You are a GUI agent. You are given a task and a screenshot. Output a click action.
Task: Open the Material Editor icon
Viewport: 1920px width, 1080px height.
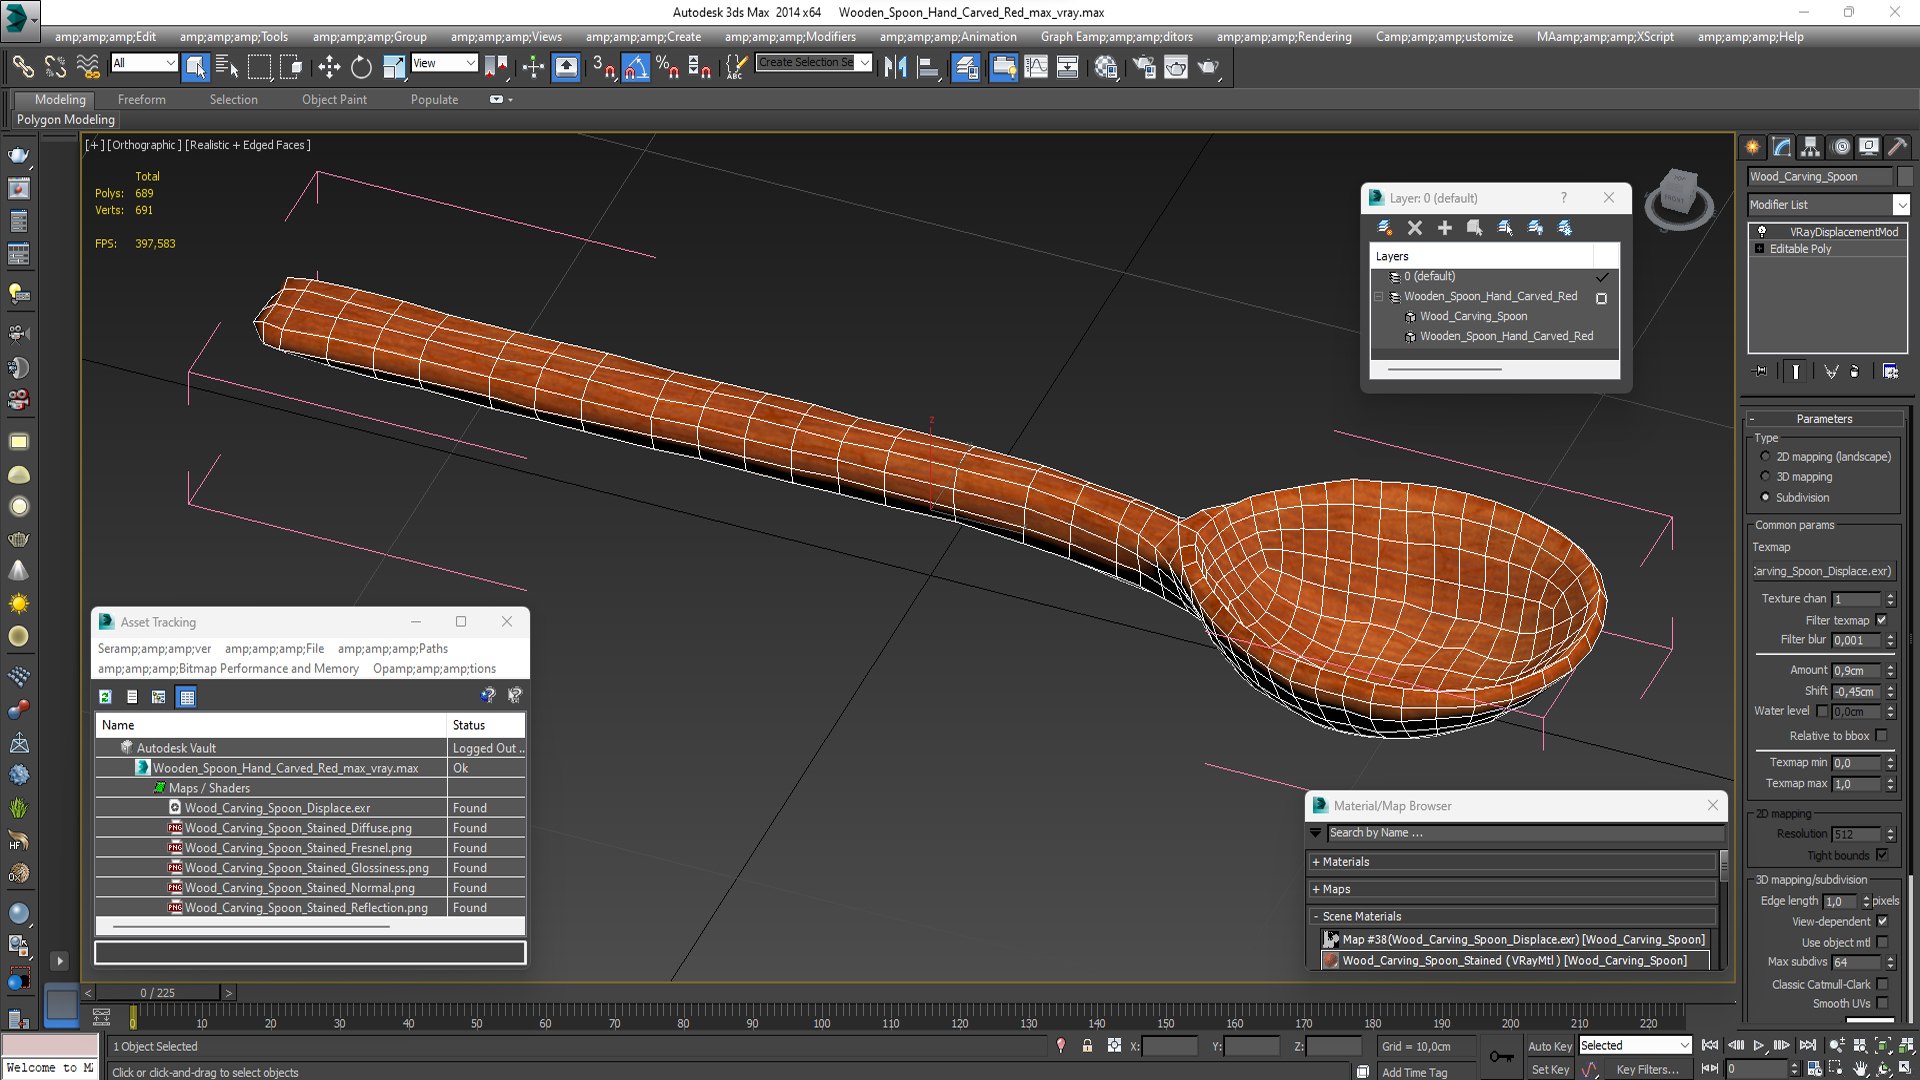tap(1105, 67)
